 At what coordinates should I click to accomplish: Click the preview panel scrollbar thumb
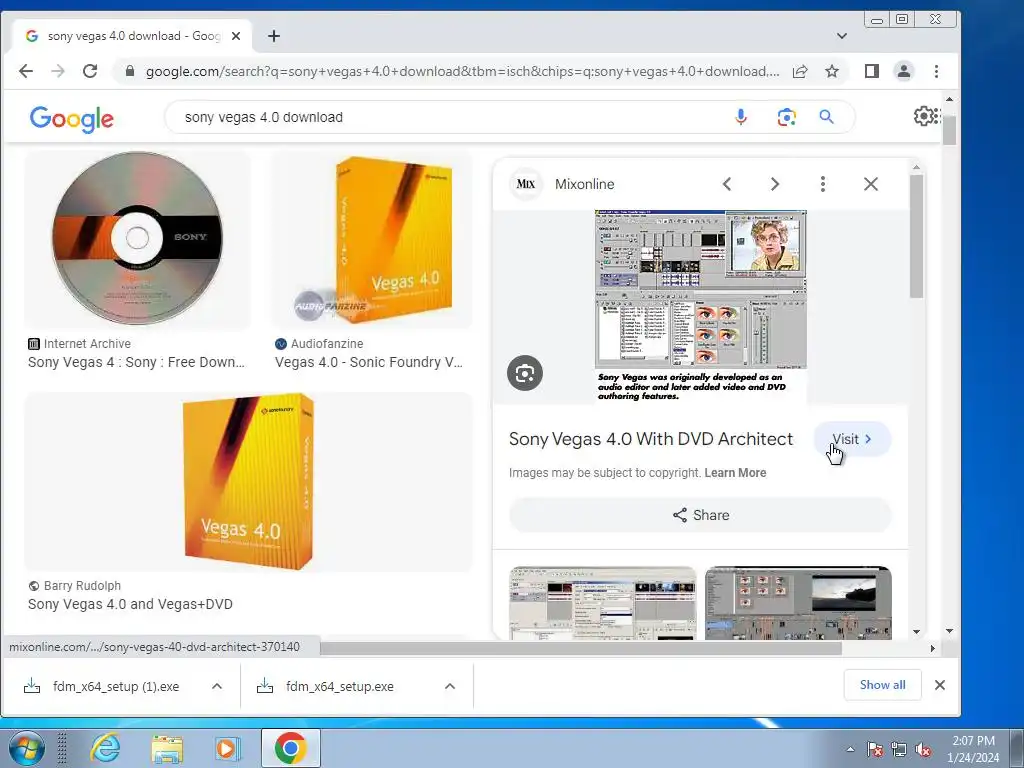point(916,236)
